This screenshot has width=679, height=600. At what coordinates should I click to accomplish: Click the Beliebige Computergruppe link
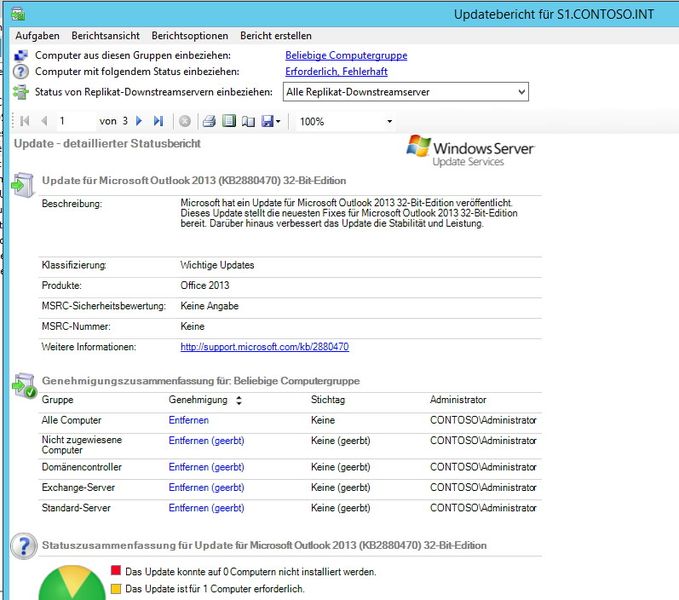346,56
